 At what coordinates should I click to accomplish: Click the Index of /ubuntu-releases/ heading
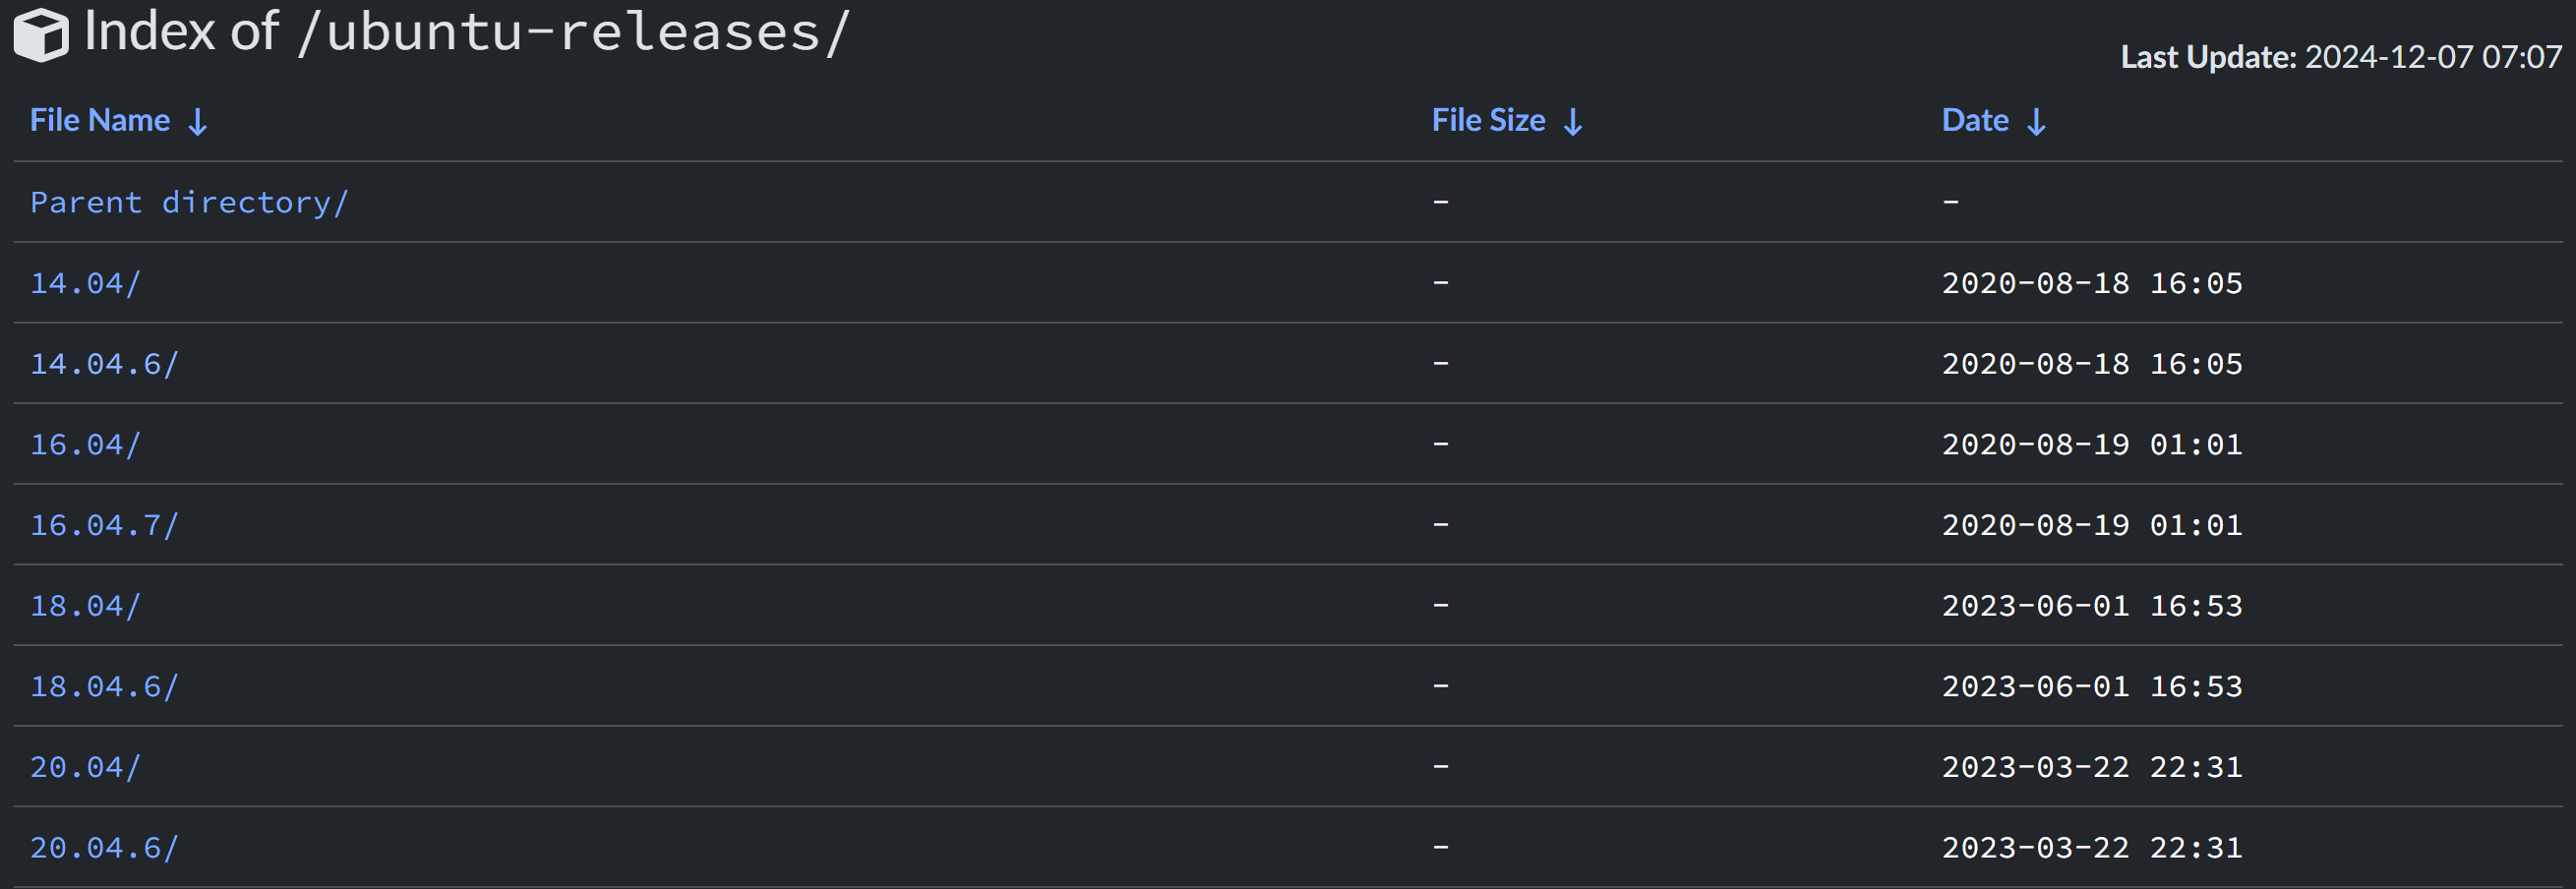pos(467,32)
